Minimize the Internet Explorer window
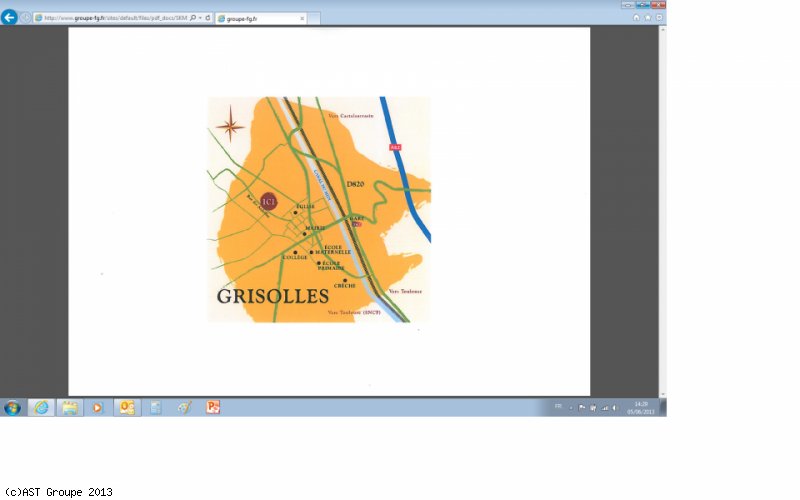This screenshot has width=800, height=500. coord(628,5)
